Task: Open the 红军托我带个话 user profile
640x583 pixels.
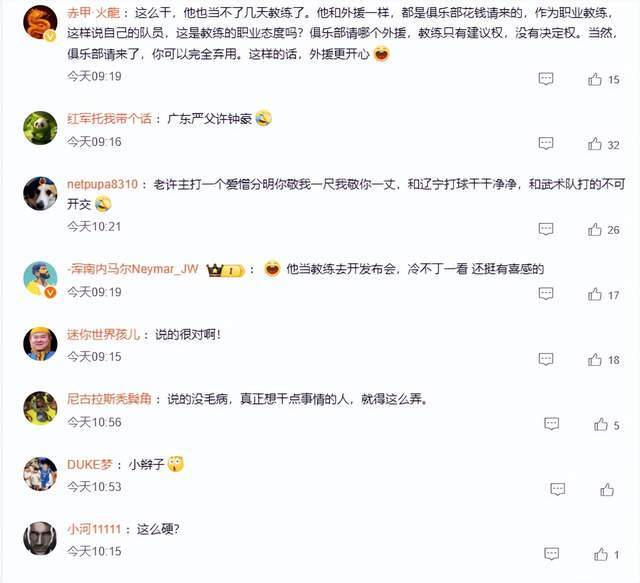Action: (109, 119)
